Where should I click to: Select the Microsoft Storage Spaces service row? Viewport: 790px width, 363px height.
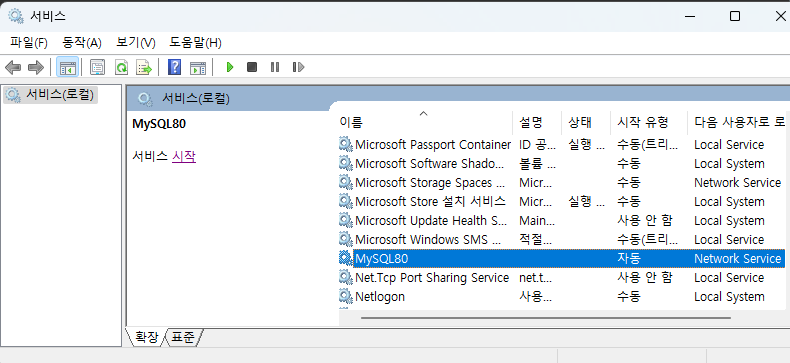coord(562,183)
